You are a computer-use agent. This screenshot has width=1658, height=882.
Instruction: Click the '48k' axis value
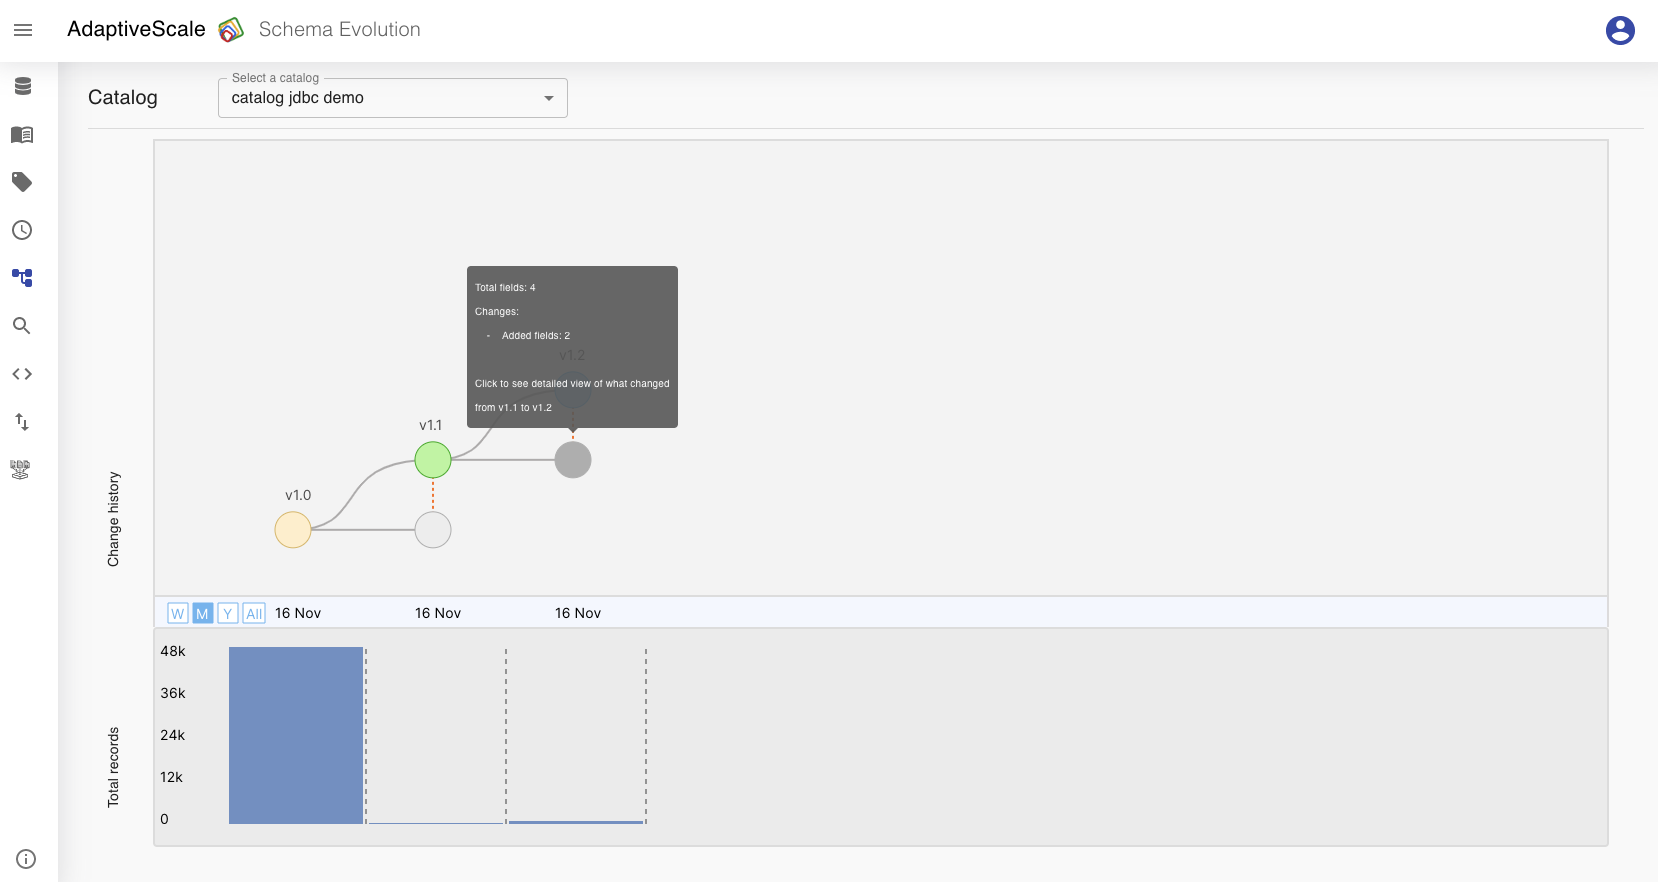point(173,651)
